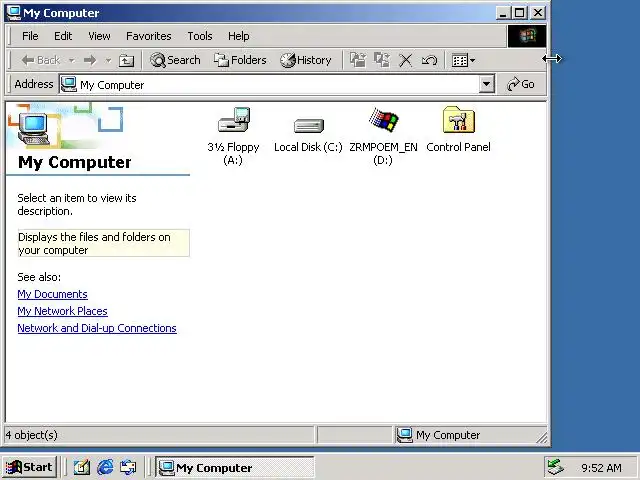This screenshot has width=640, height=480.
Task: Open the Help menu
Action: click(238, 36)
